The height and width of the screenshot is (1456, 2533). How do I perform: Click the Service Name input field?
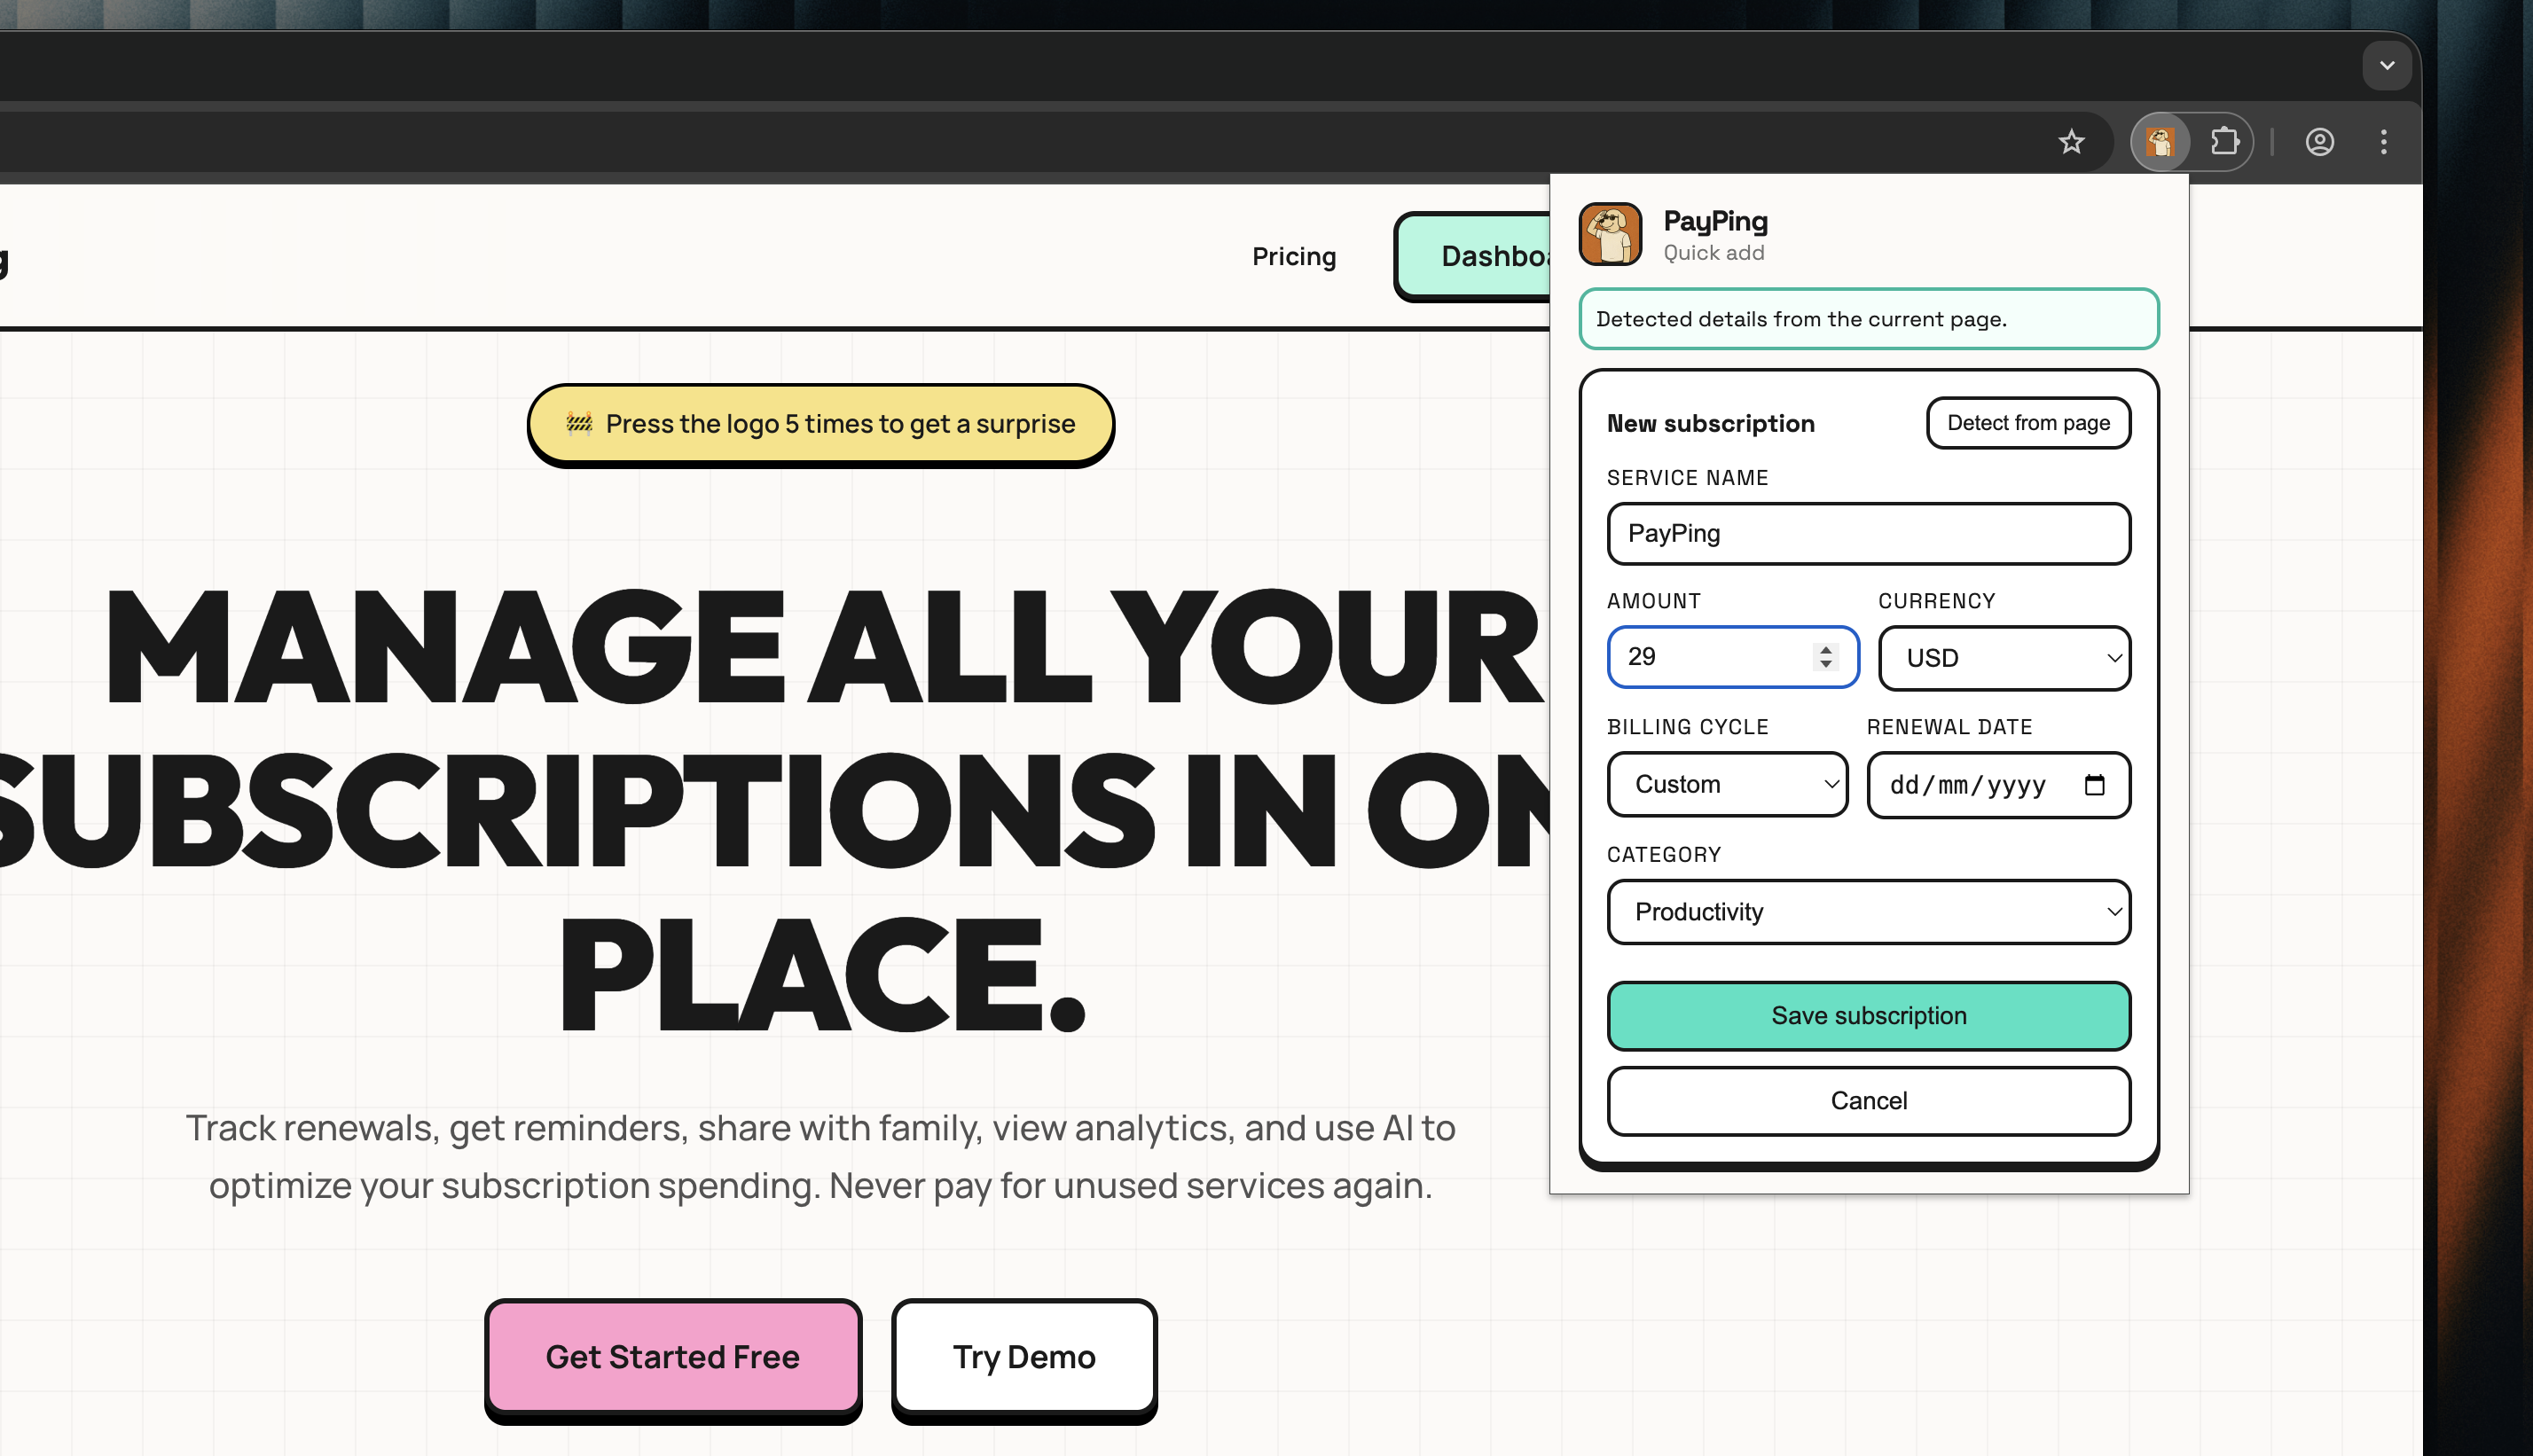click(x=1868, y=534)
